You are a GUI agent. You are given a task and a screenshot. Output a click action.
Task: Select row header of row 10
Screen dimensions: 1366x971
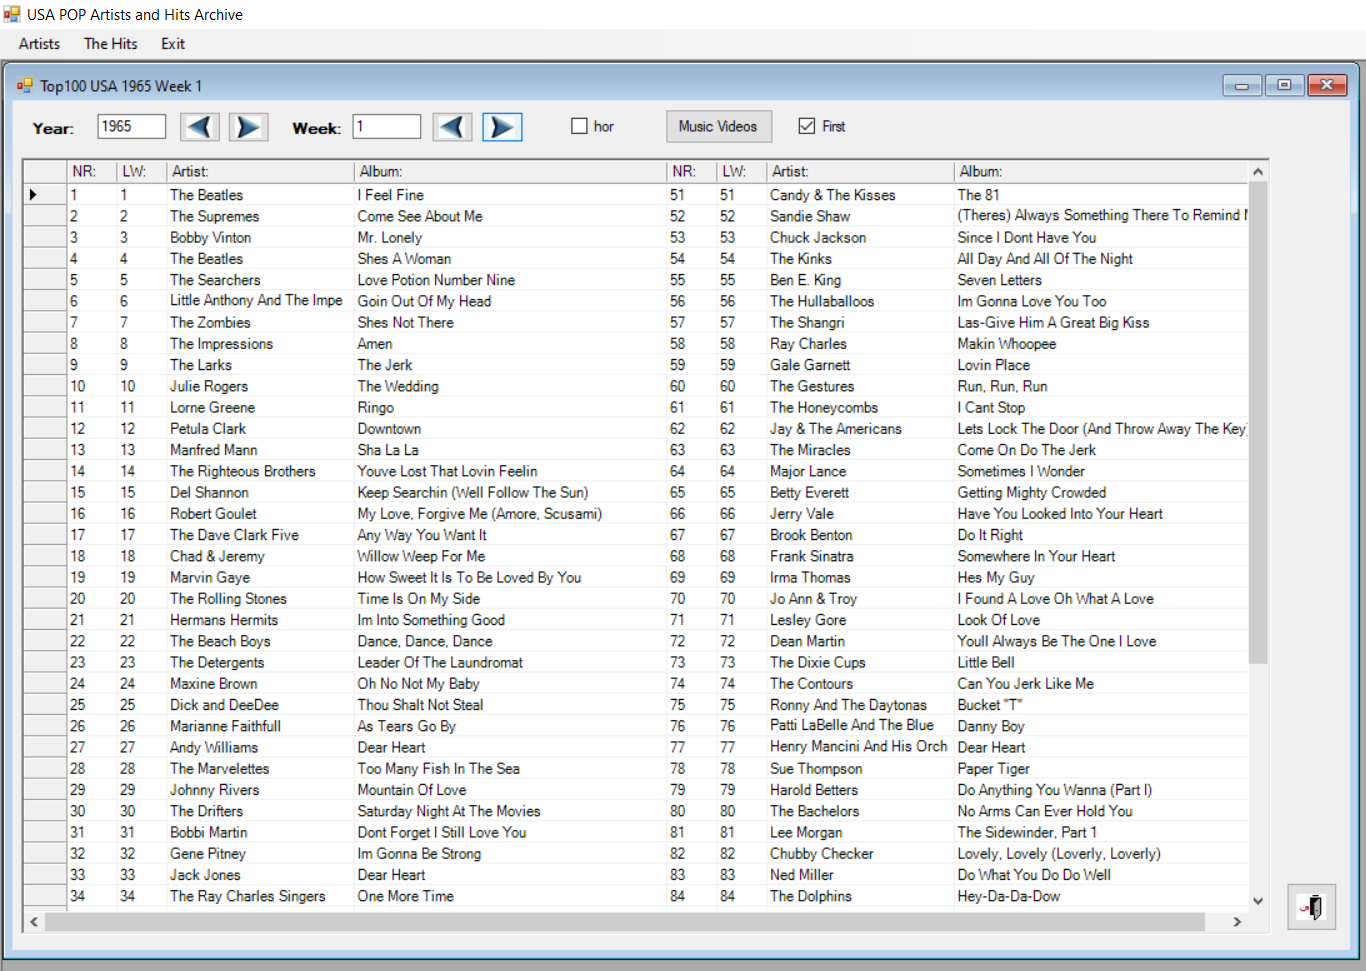pyautogui.click(x=45, y=386)
